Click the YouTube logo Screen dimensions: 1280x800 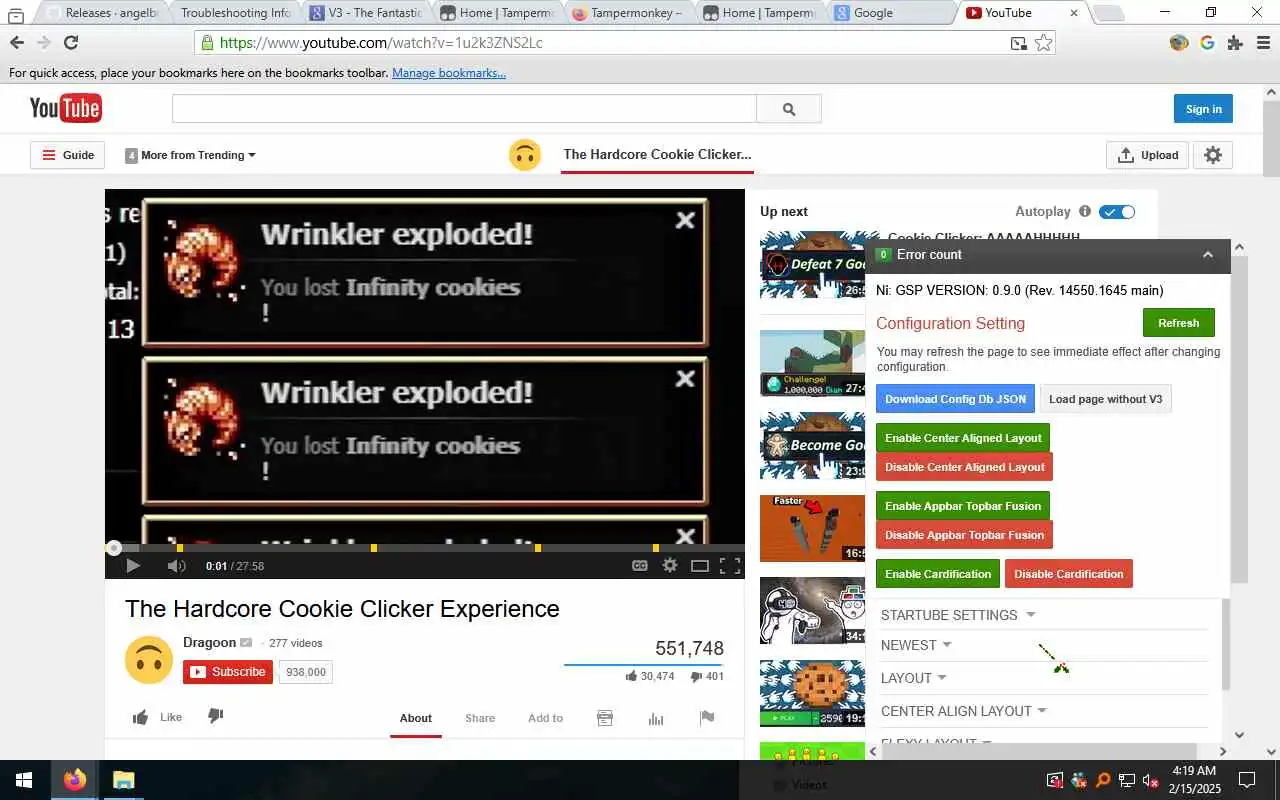[65, 108]
